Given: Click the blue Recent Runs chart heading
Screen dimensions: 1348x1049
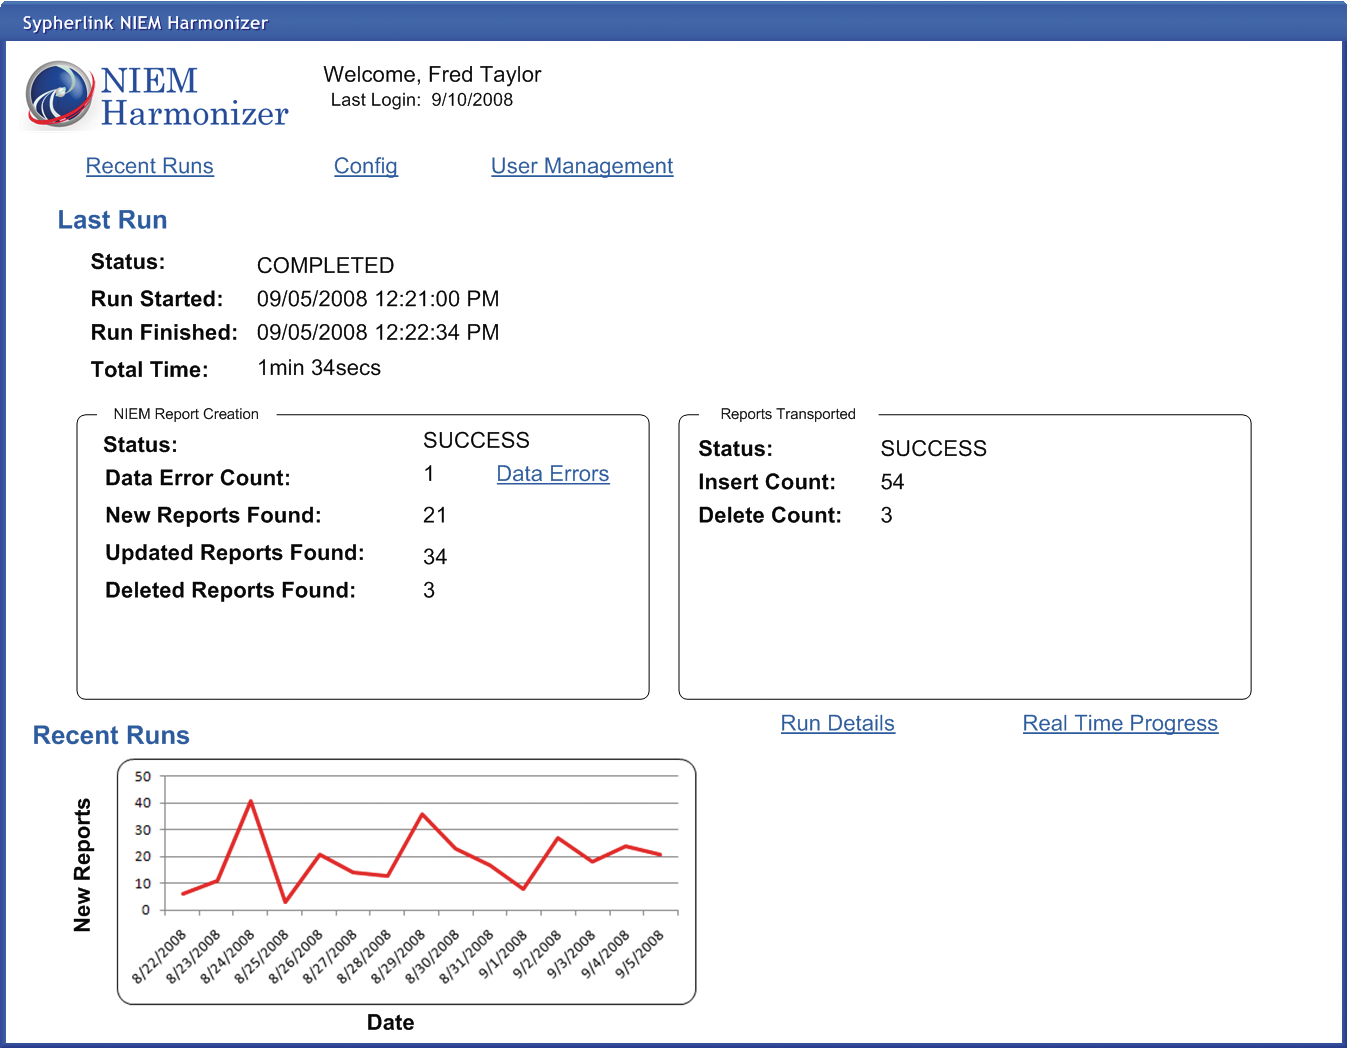Looking at the screenshot, I should point(111,735).
